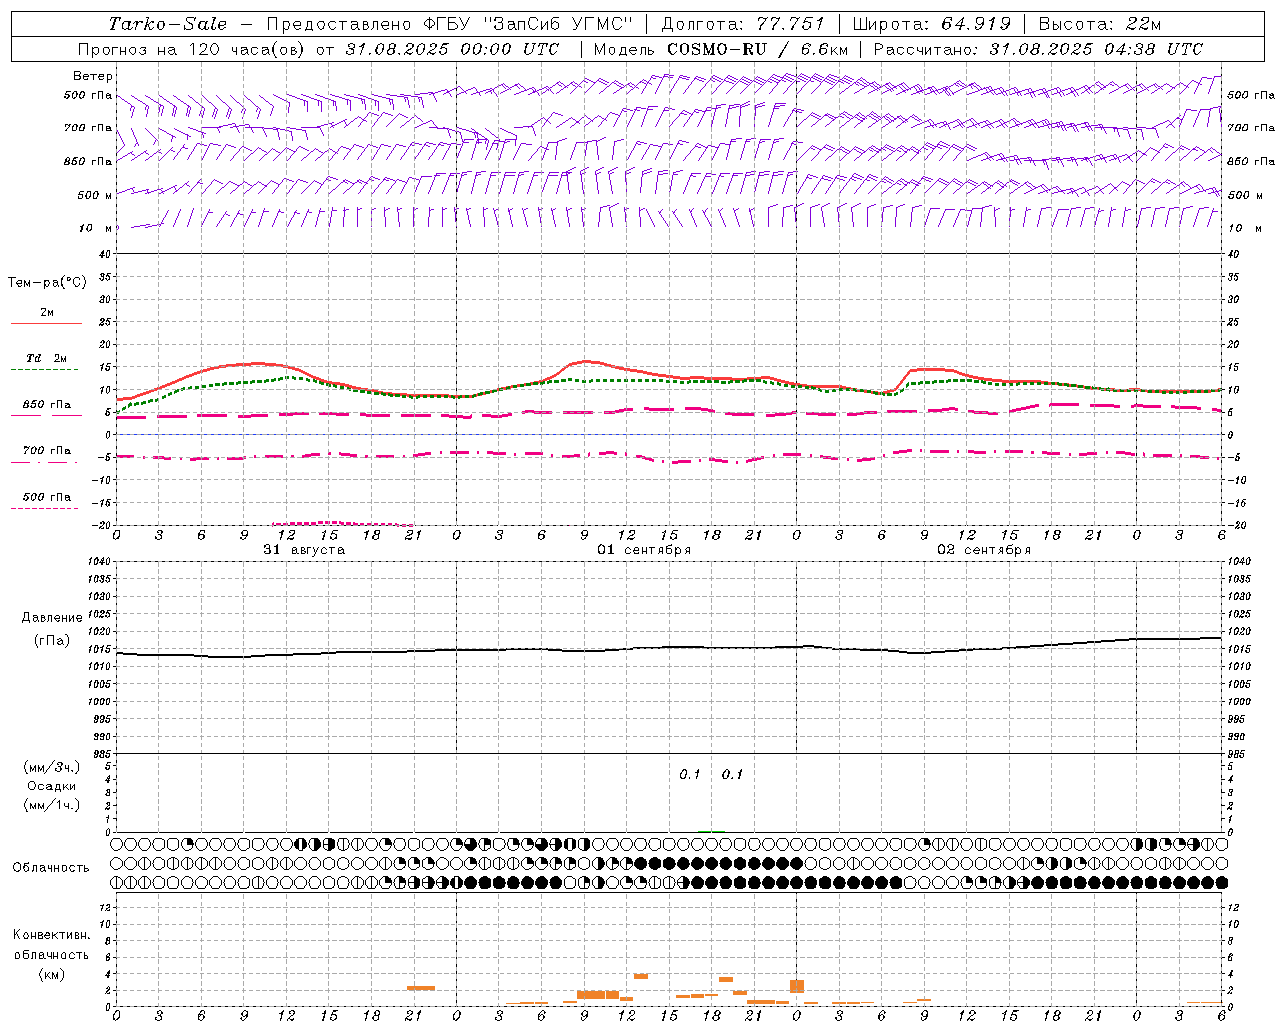Click the (гПа) unit label under Давление
This screenshot has height=1024, width=1280.
(52, 640)
